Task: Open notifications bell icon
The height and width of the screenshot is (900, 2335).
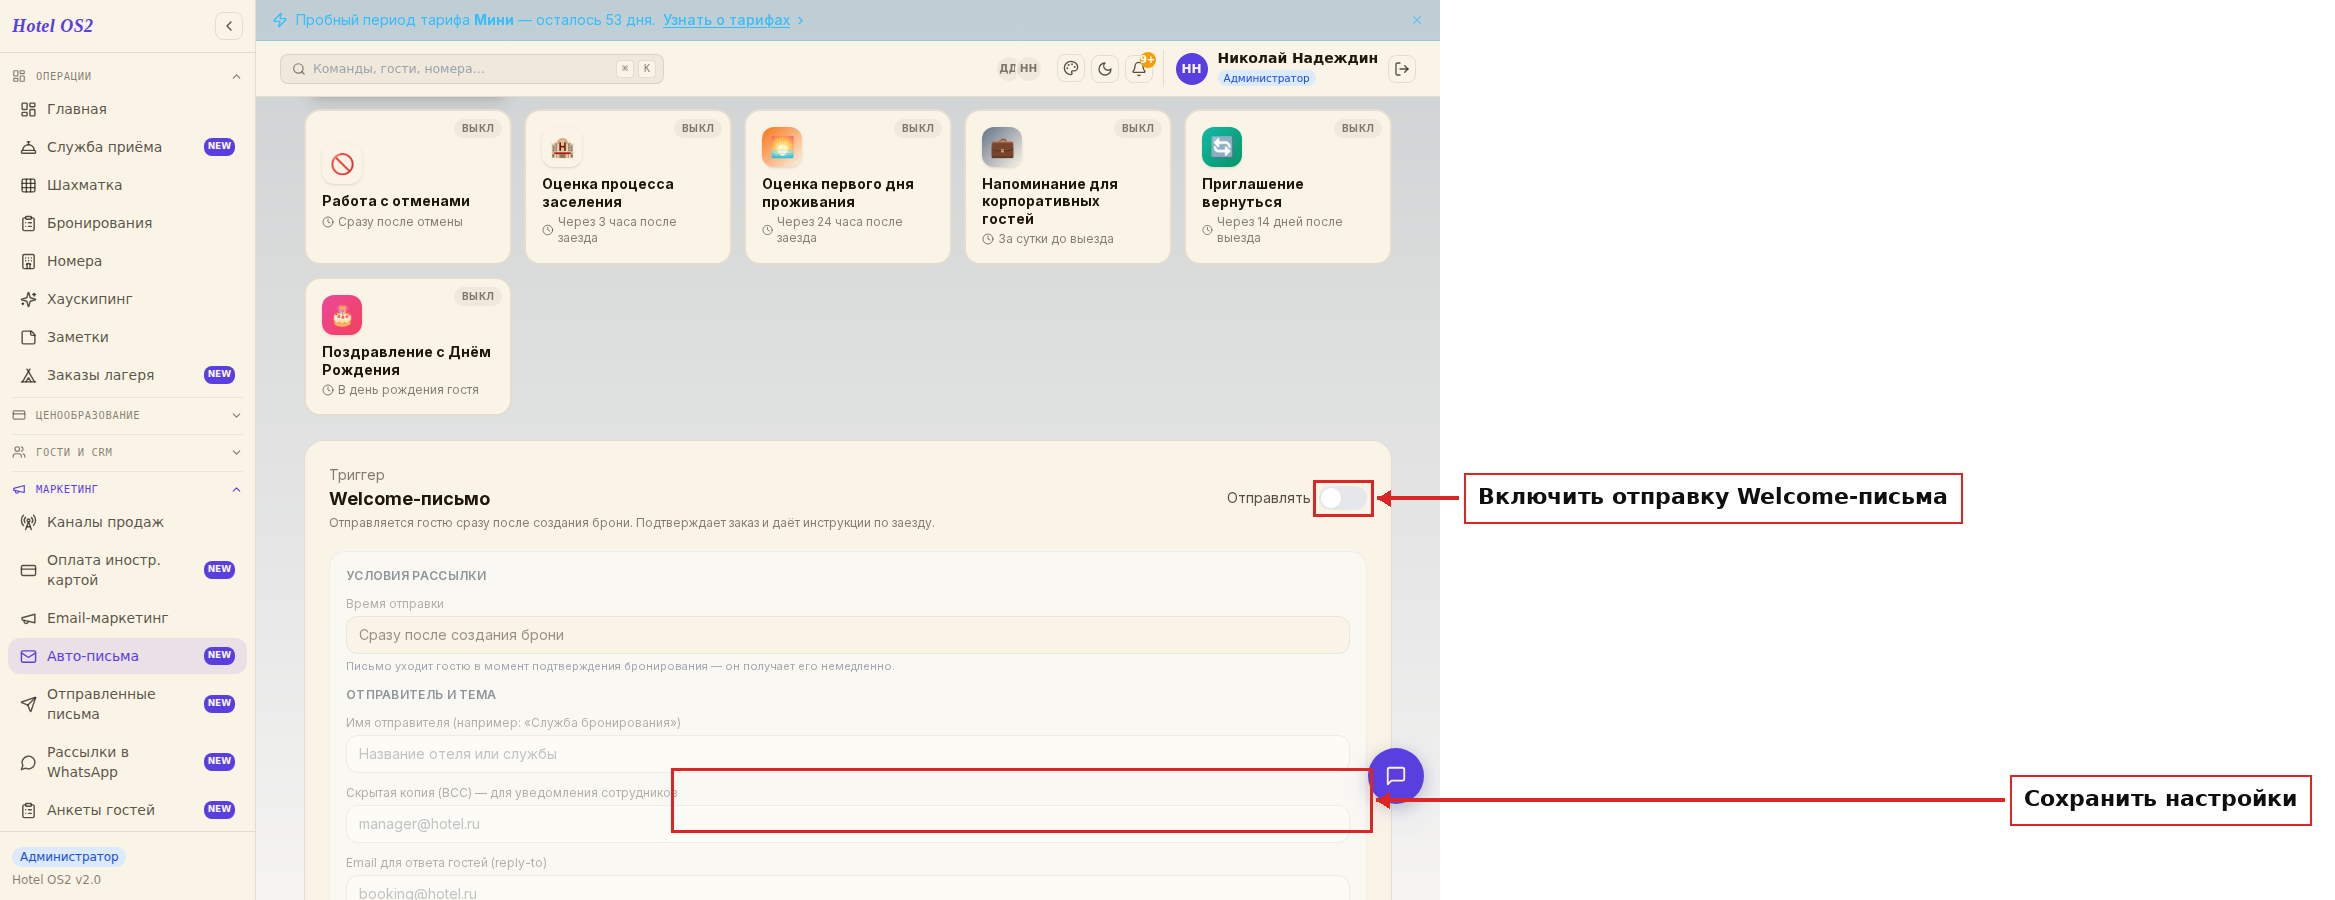Action: [1139, 69]
